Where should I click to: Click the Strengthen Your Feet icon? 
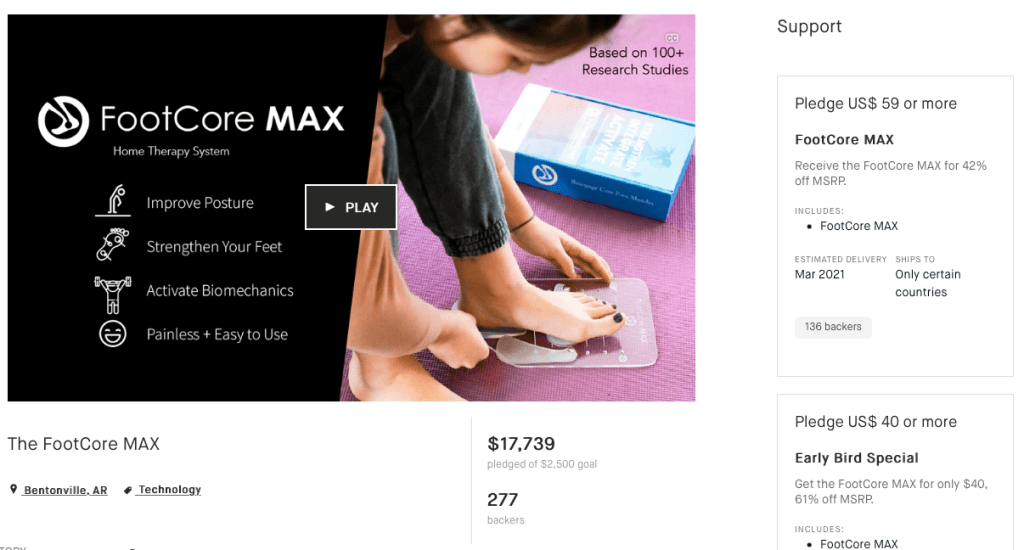click(x=113, y=245)
